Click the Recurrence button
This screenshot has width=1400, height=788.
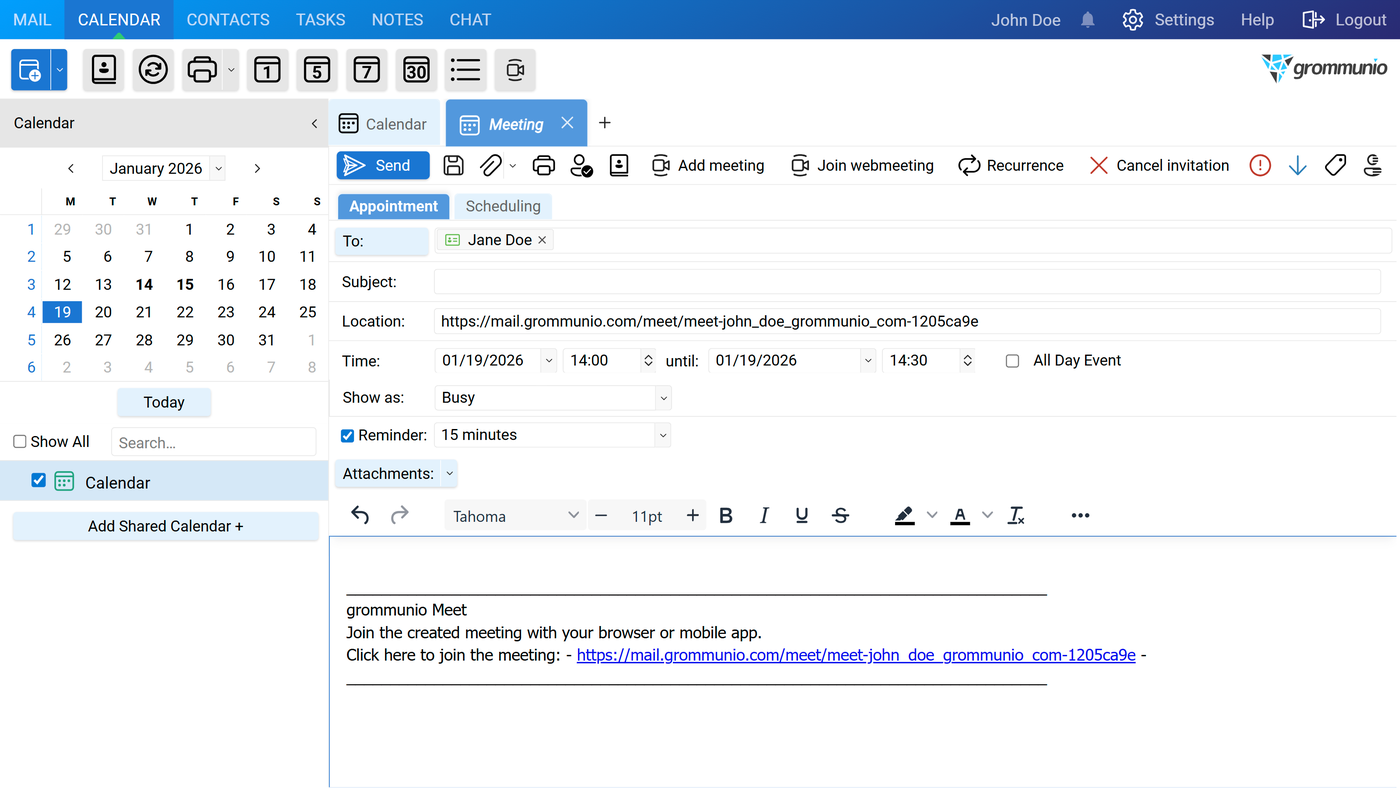[1010, 165]
